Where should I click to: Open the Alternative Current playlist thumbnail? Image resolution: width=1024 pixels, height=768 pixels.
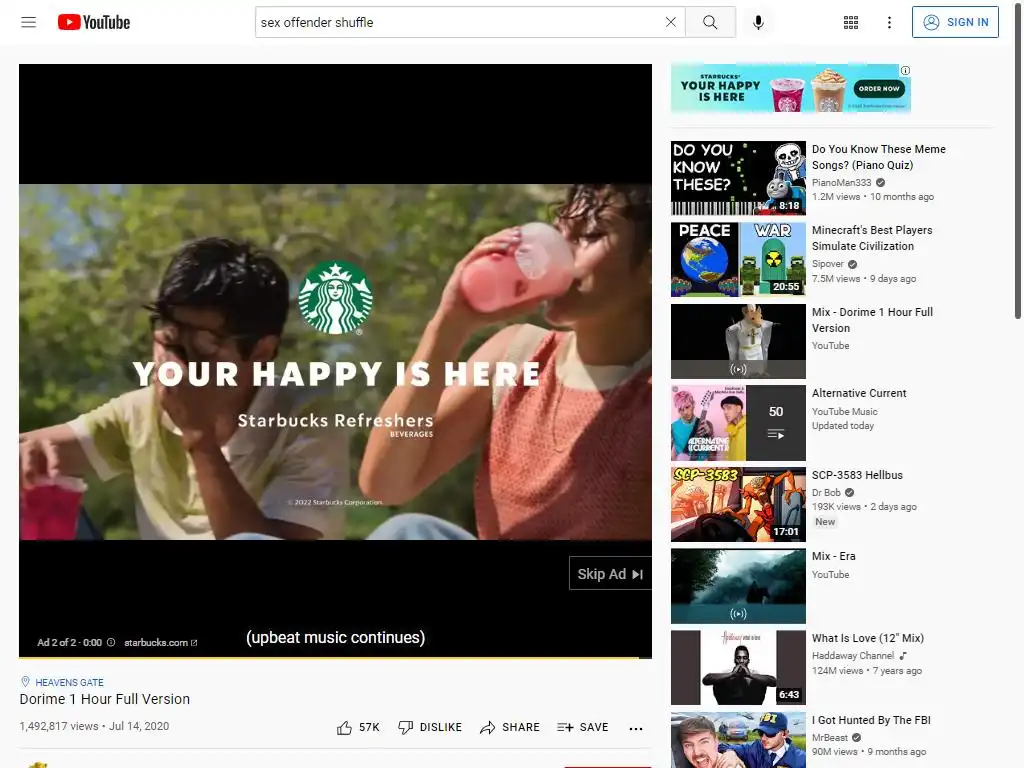tap(738, 423)
